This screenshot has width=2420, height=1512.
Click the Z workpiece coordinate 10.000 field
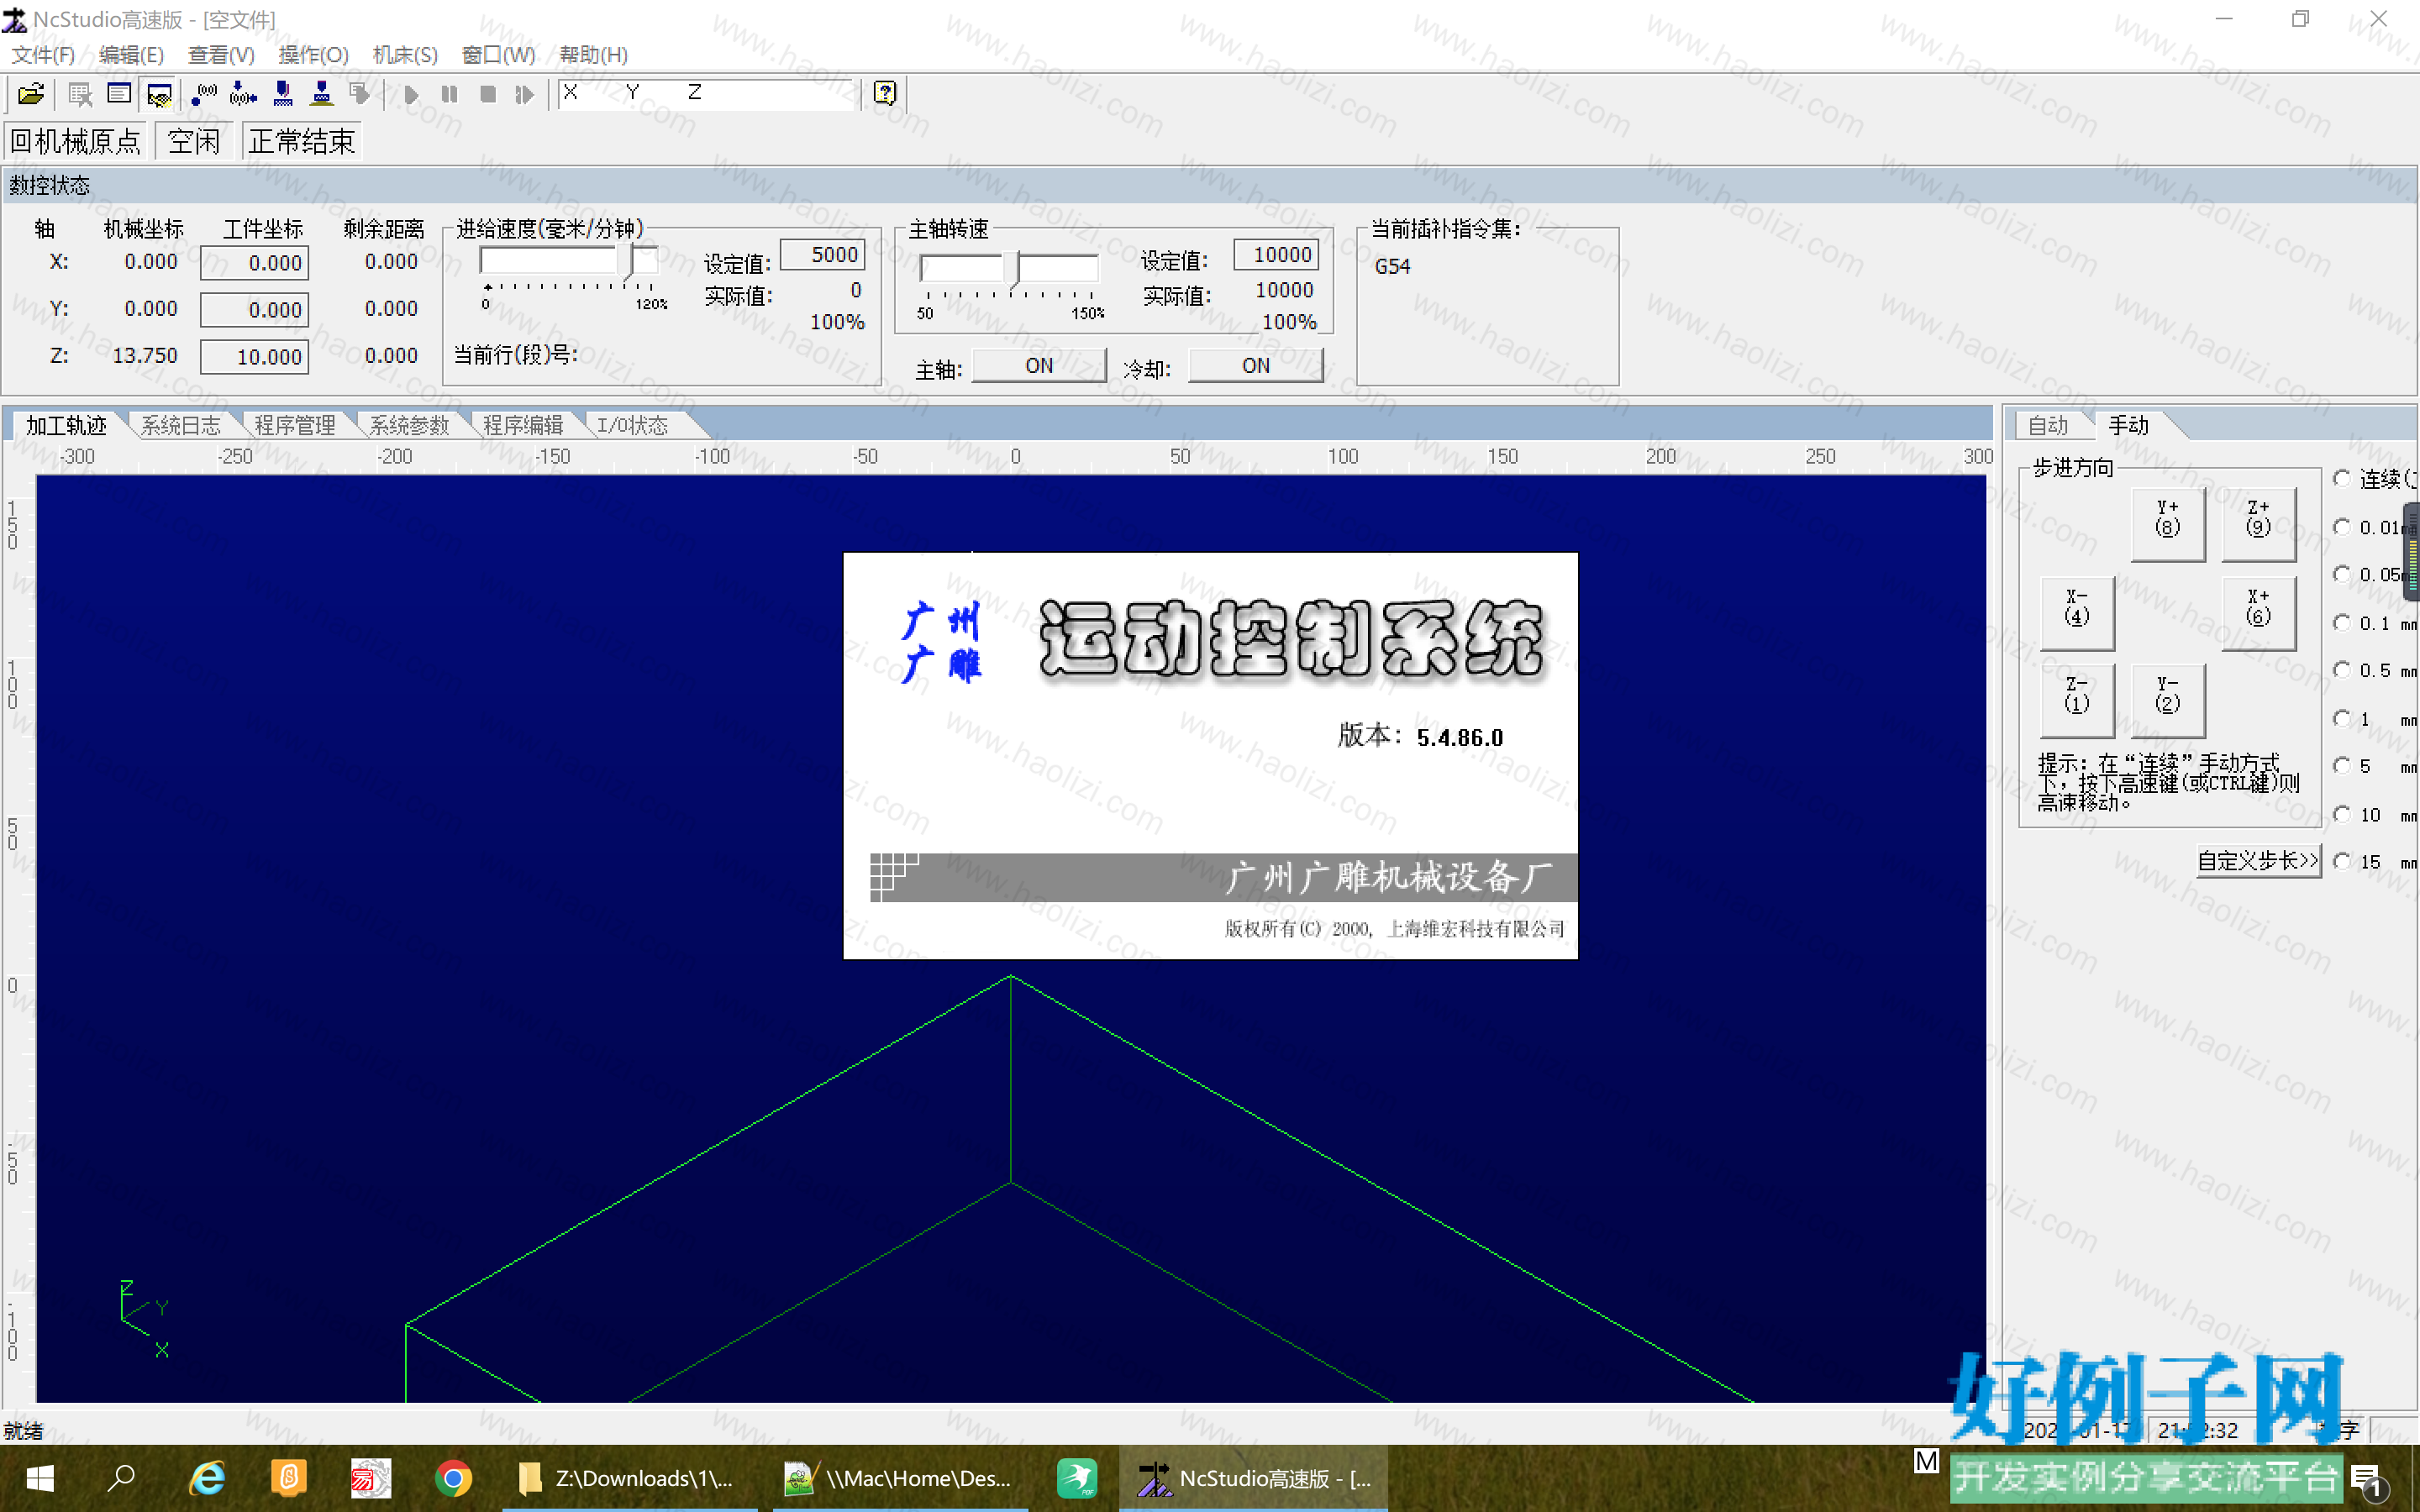click(254, 357)
